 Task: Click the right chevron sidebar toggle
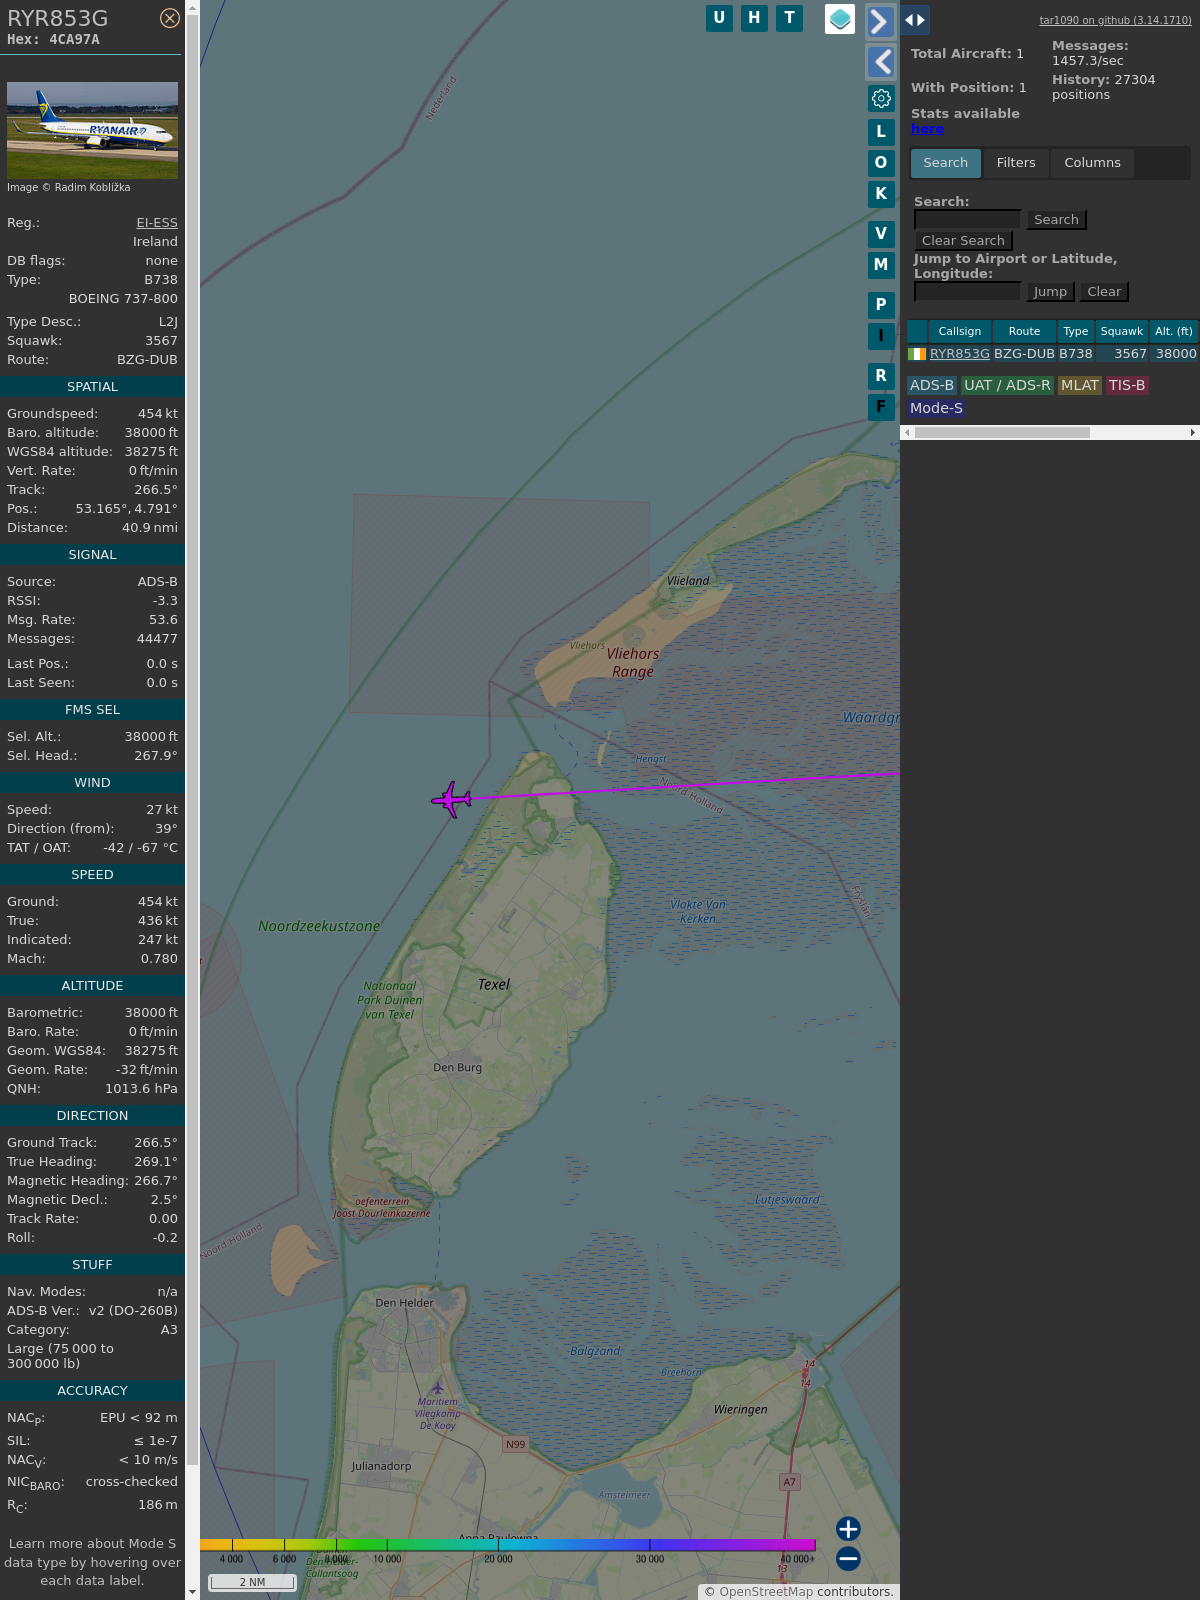(880, 21)
